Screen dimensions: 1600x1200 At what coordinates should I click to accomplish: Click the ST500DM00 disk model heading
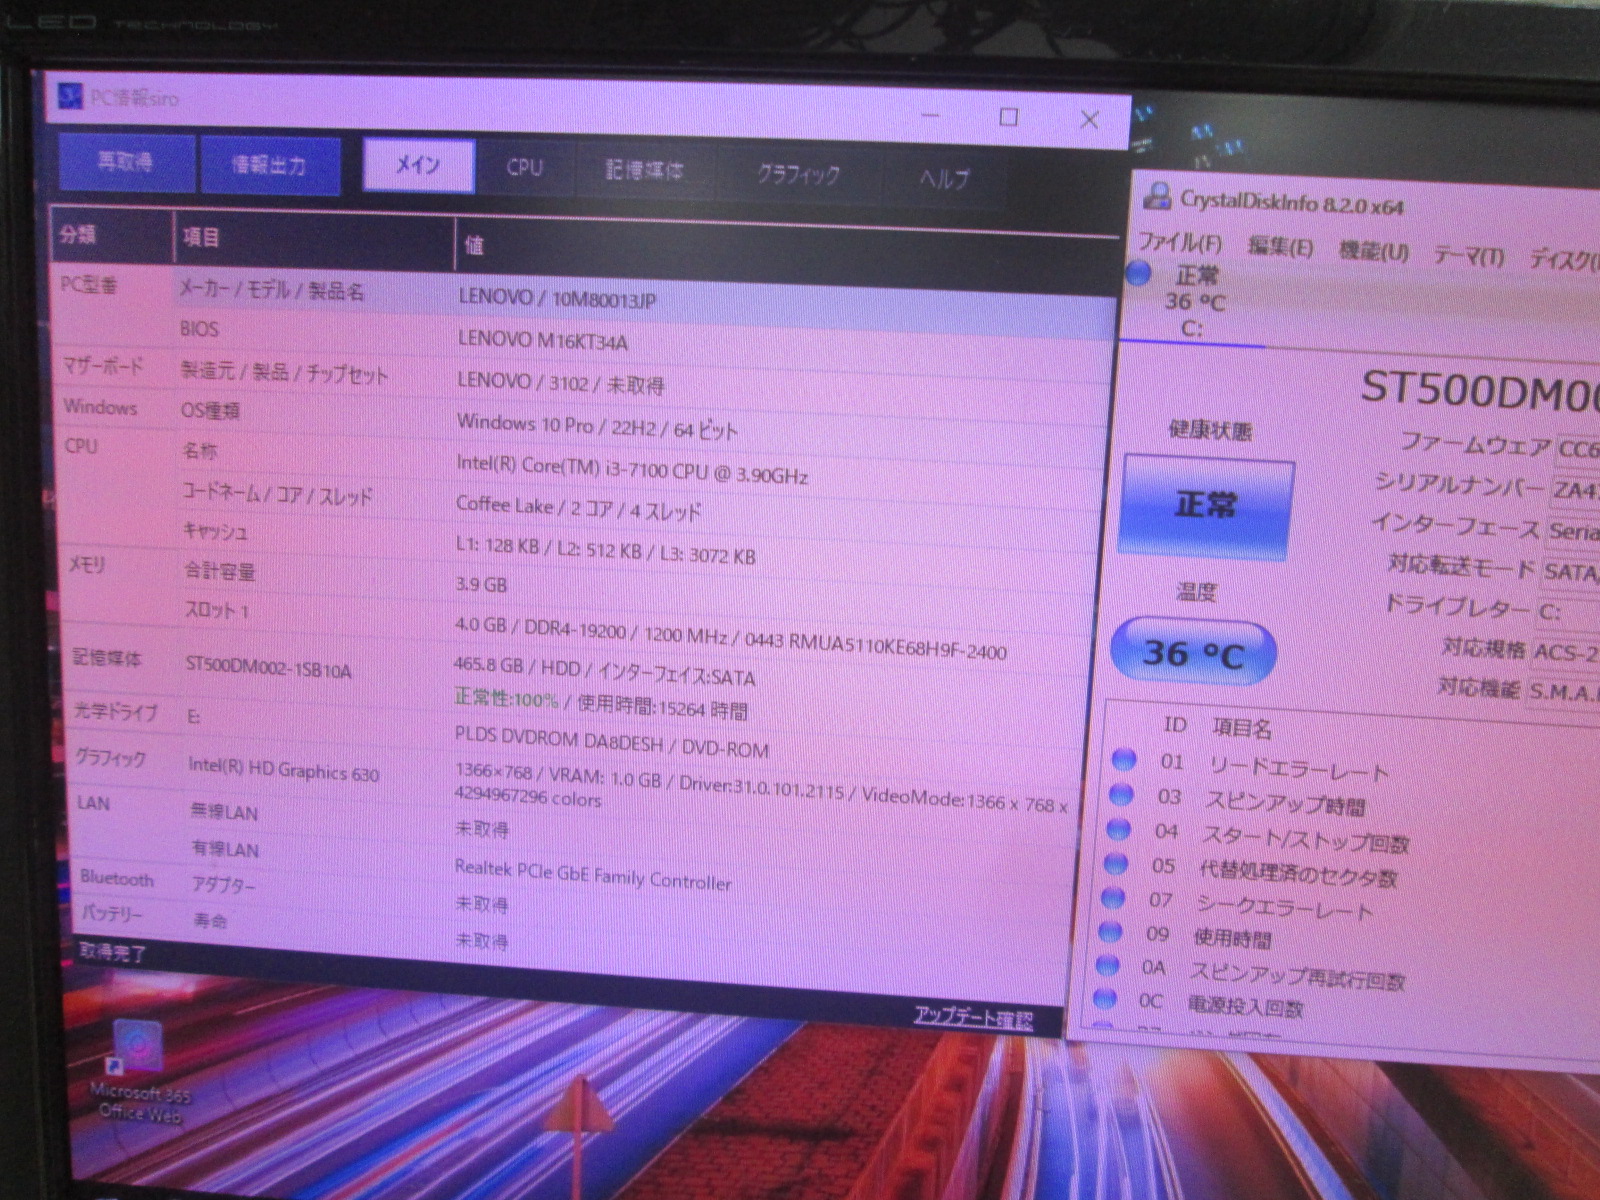[1481, 391]
